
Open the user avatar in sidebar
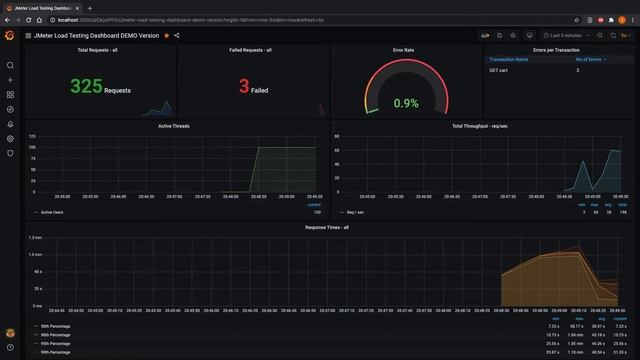point(10,333)
